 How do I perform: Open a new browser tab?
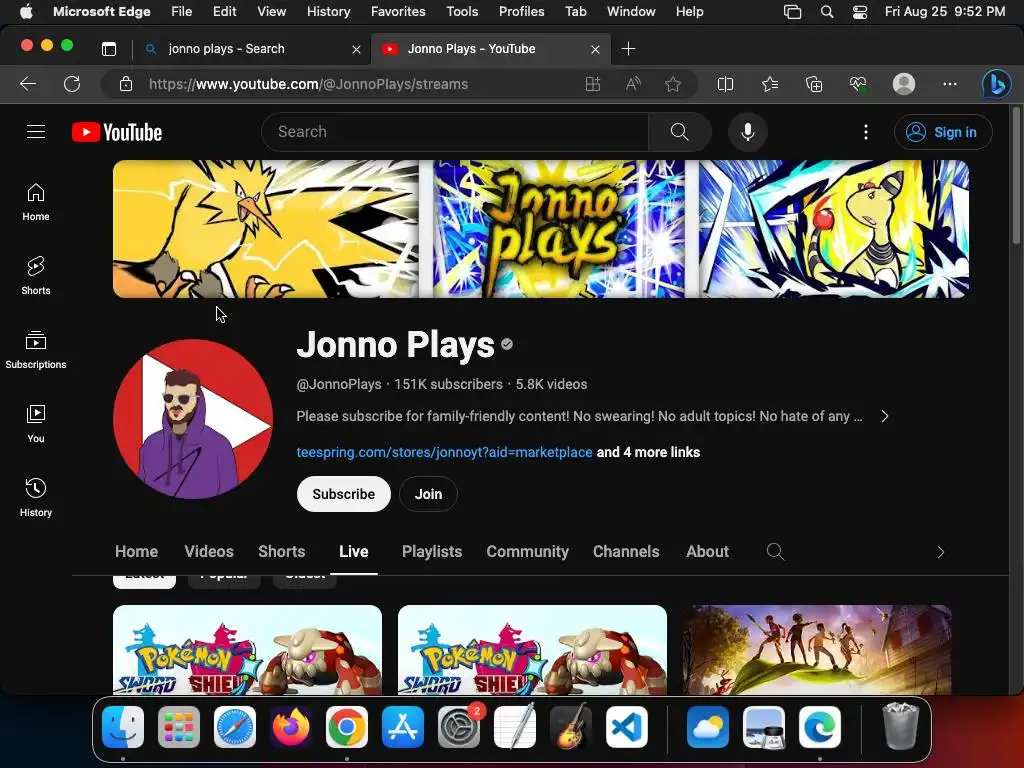click(628, 49)
